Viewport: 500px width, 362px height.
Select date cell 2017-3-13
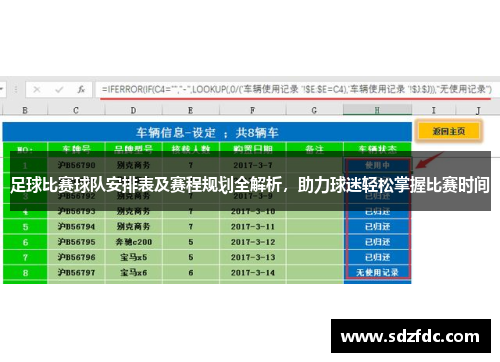coord(253,258)
